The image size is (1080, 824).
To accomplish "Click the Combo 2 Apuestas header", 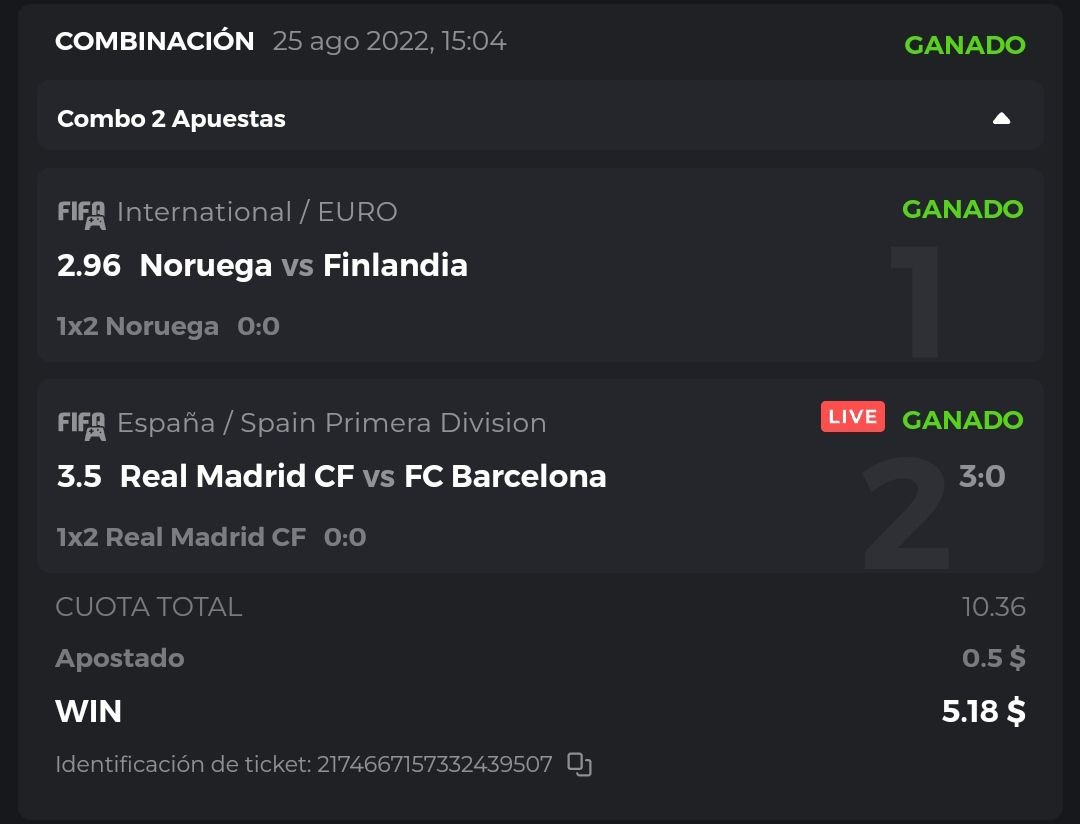I will click(171, 119).
